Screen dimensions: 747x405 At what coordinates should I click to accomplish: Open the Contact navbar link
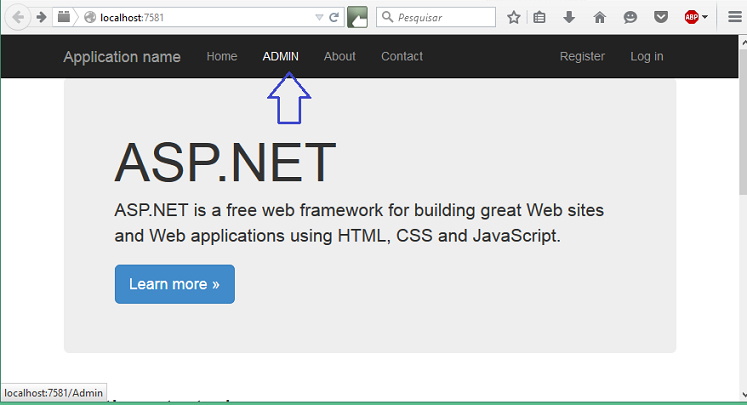click(402, 56)
